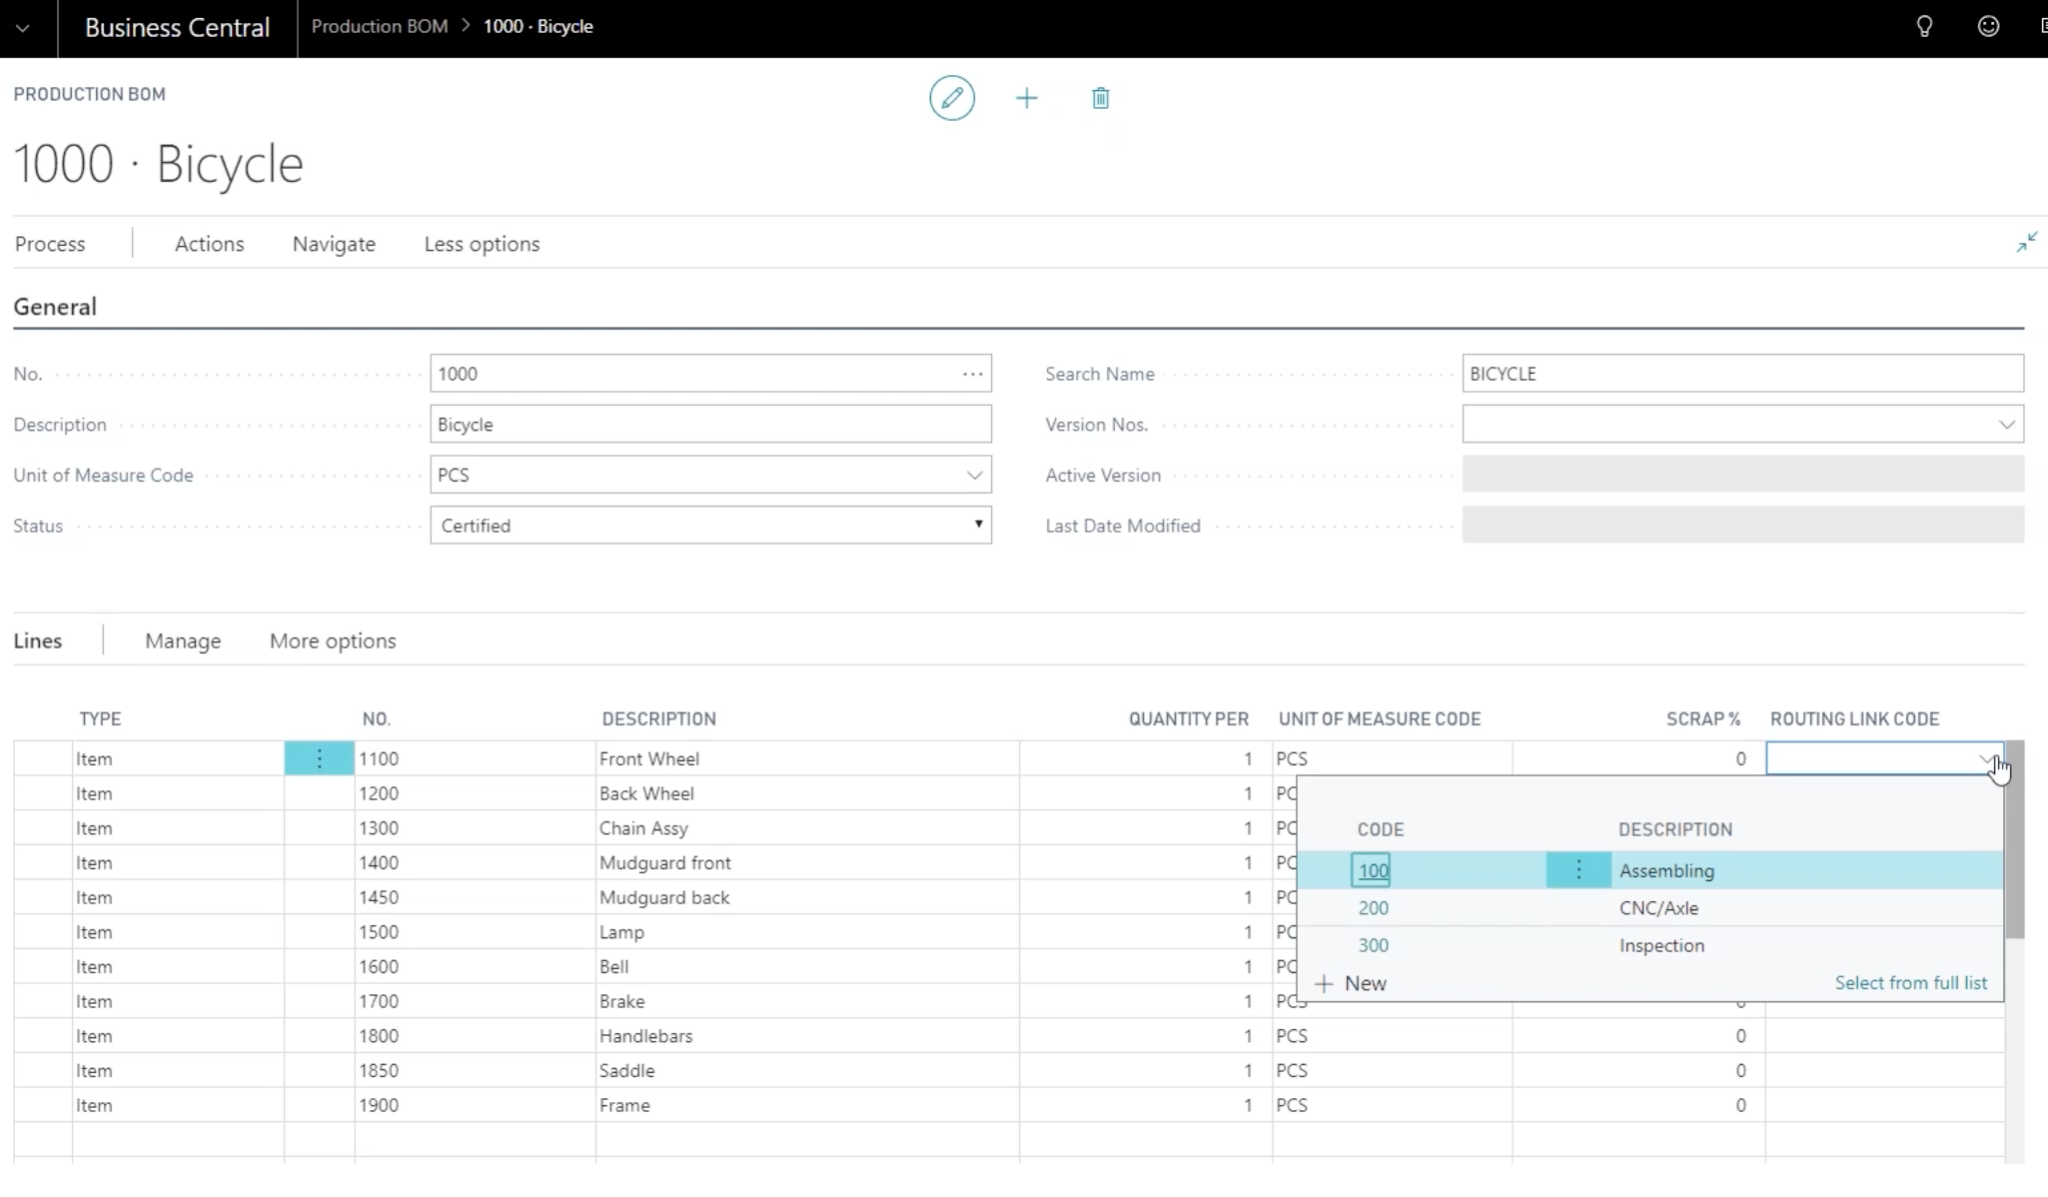Open the Process menu

click(50, 244)
